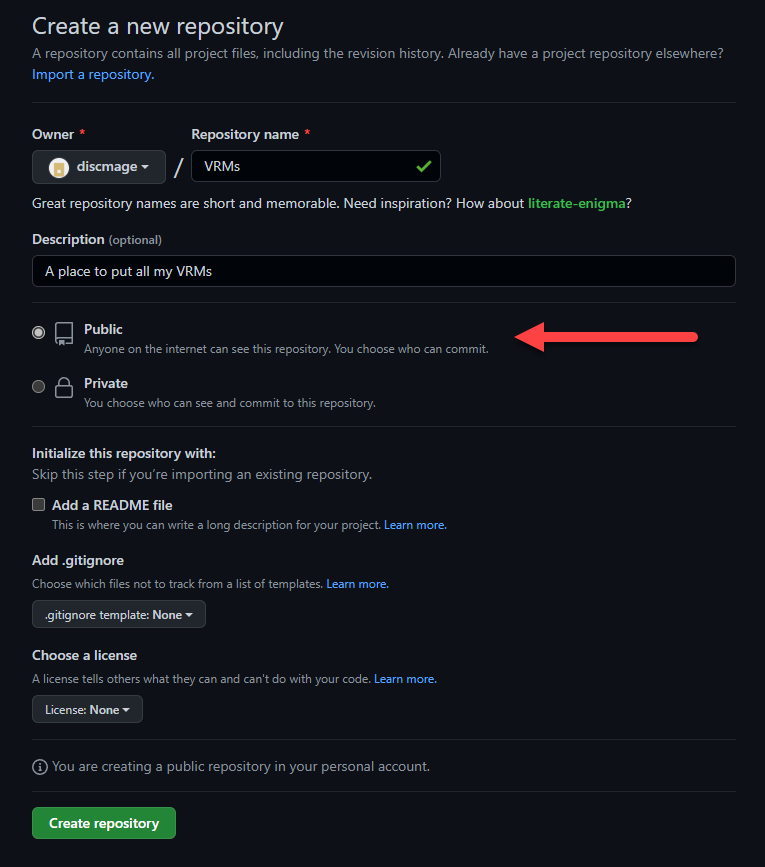Select the Private radio button

point(38,386)
